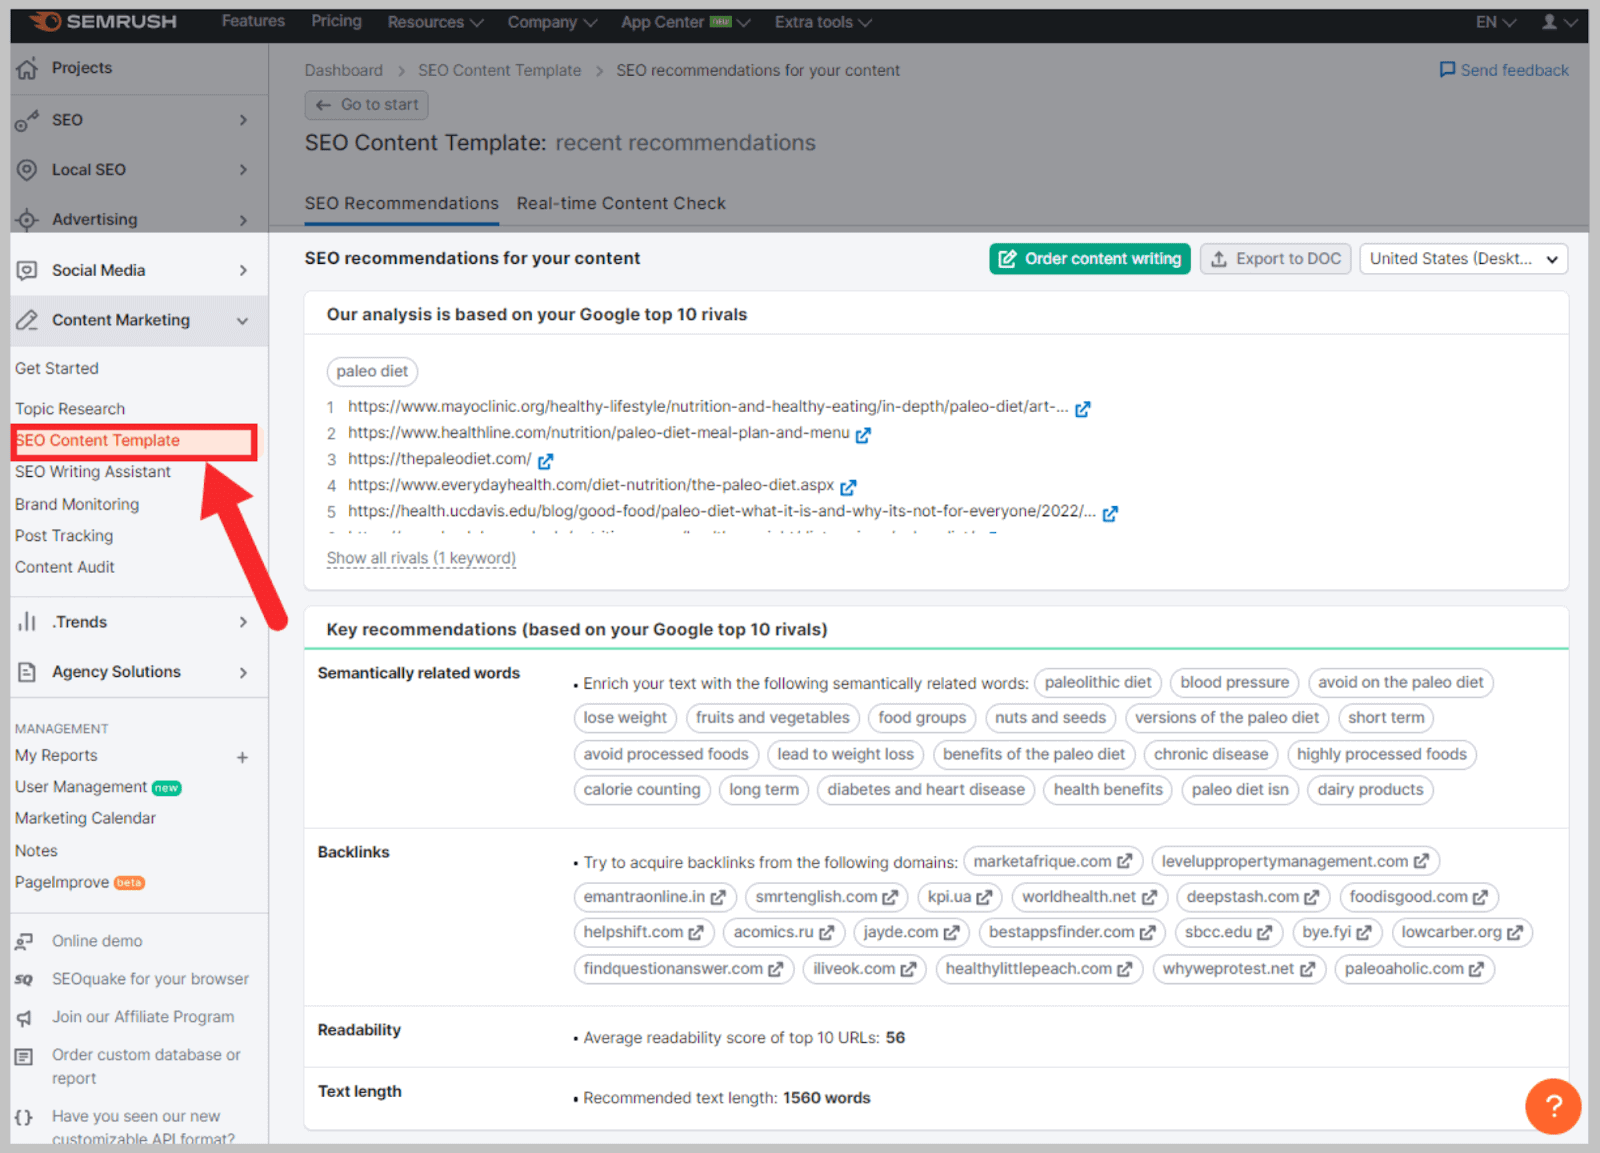Open the Resources menu
Image resolution: width=1600 pixels, height=1153 pixels.
[x=435, y=22]
